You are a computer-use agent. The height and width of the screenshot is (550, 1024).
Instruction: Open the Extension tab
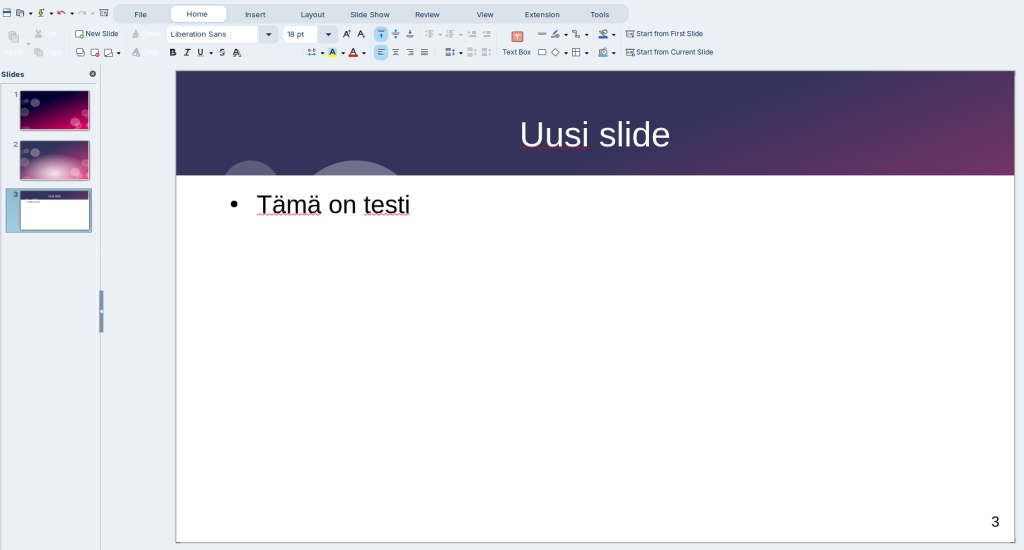[542, 14]
